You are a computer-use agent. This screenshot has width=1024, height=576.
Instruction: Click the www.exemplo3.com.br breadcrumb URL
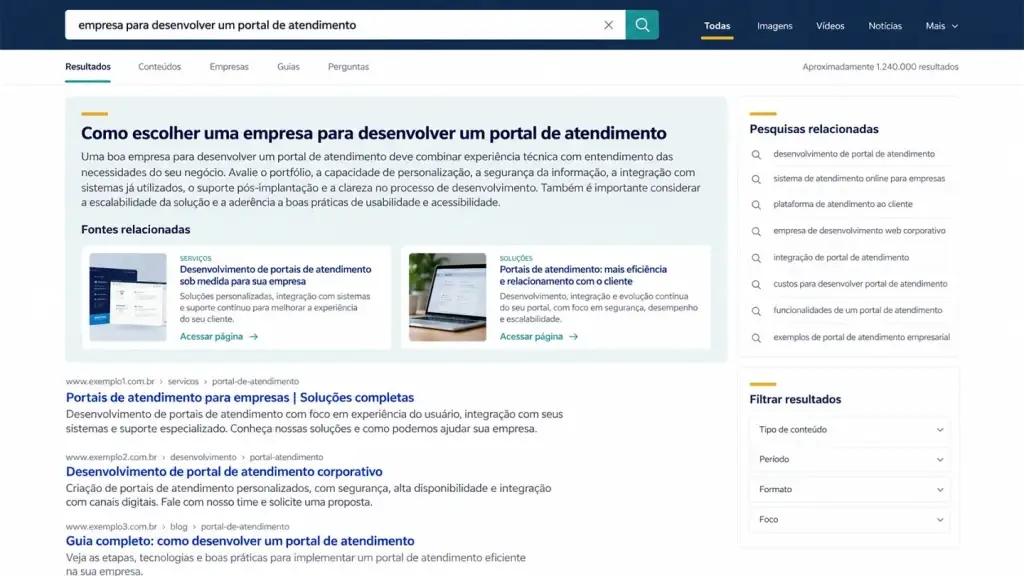pyautogui.click(x=111, y=526)
